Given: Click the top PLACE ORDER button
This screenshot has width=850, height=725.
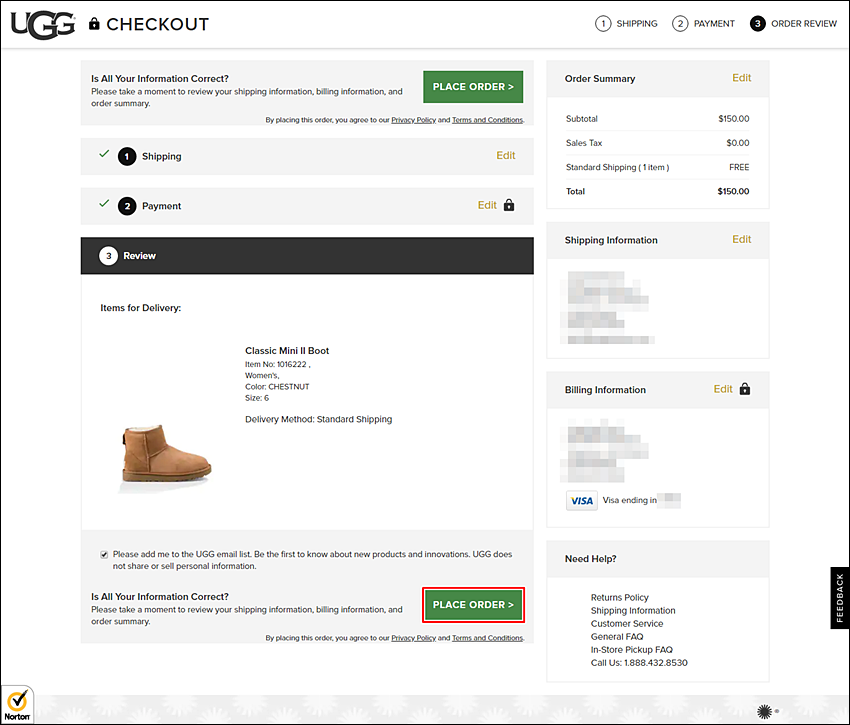Looking at the screenshot, I should click(x=473, y=87).
